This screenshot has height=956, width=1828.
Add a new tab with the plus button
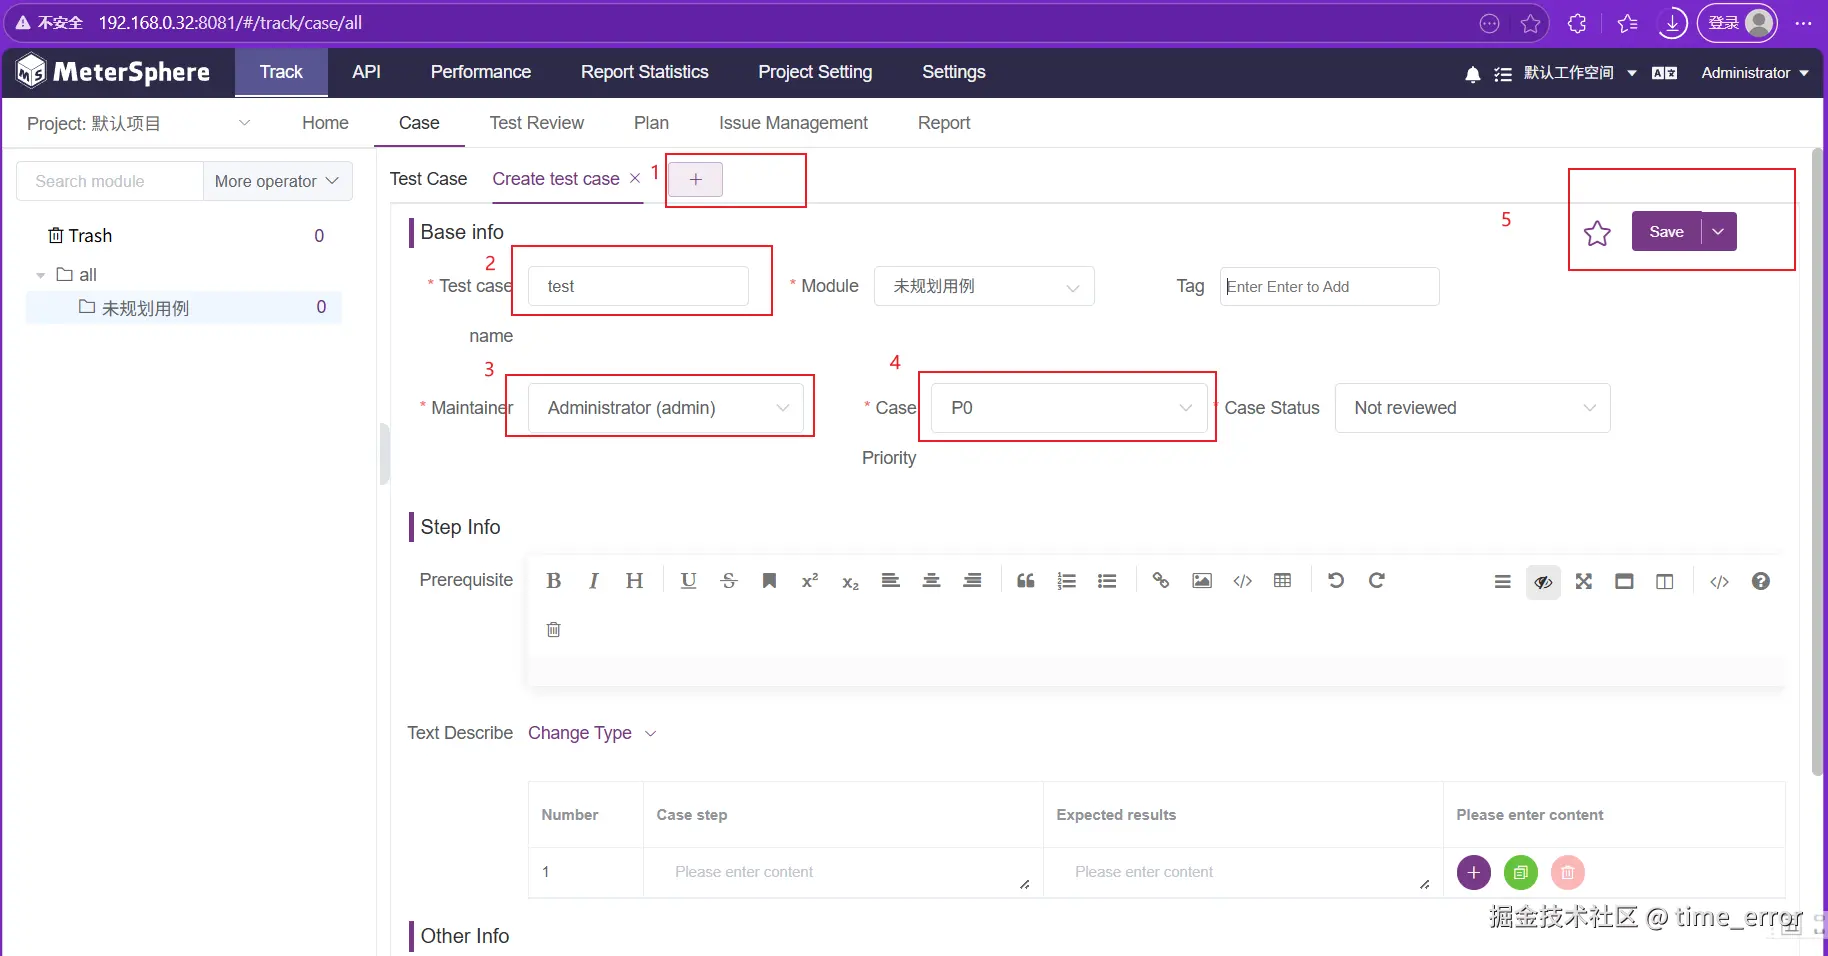tap(695, 179)
